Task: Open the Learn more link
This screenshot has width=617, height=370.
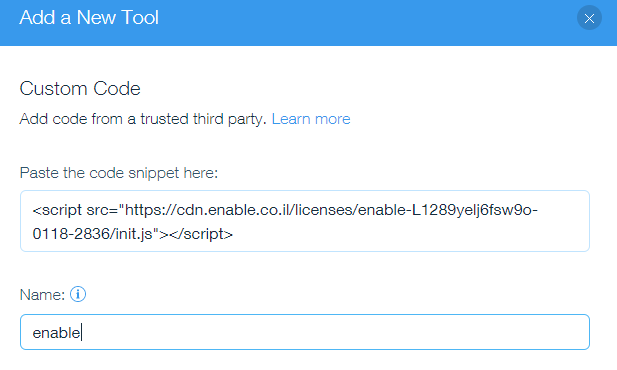Action: [x=311, y=119]
